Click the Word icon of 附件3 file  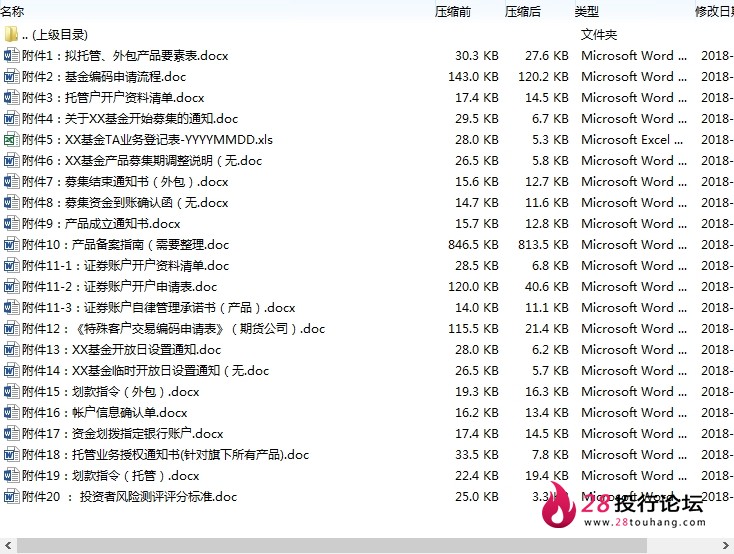[x=11, y=97]
